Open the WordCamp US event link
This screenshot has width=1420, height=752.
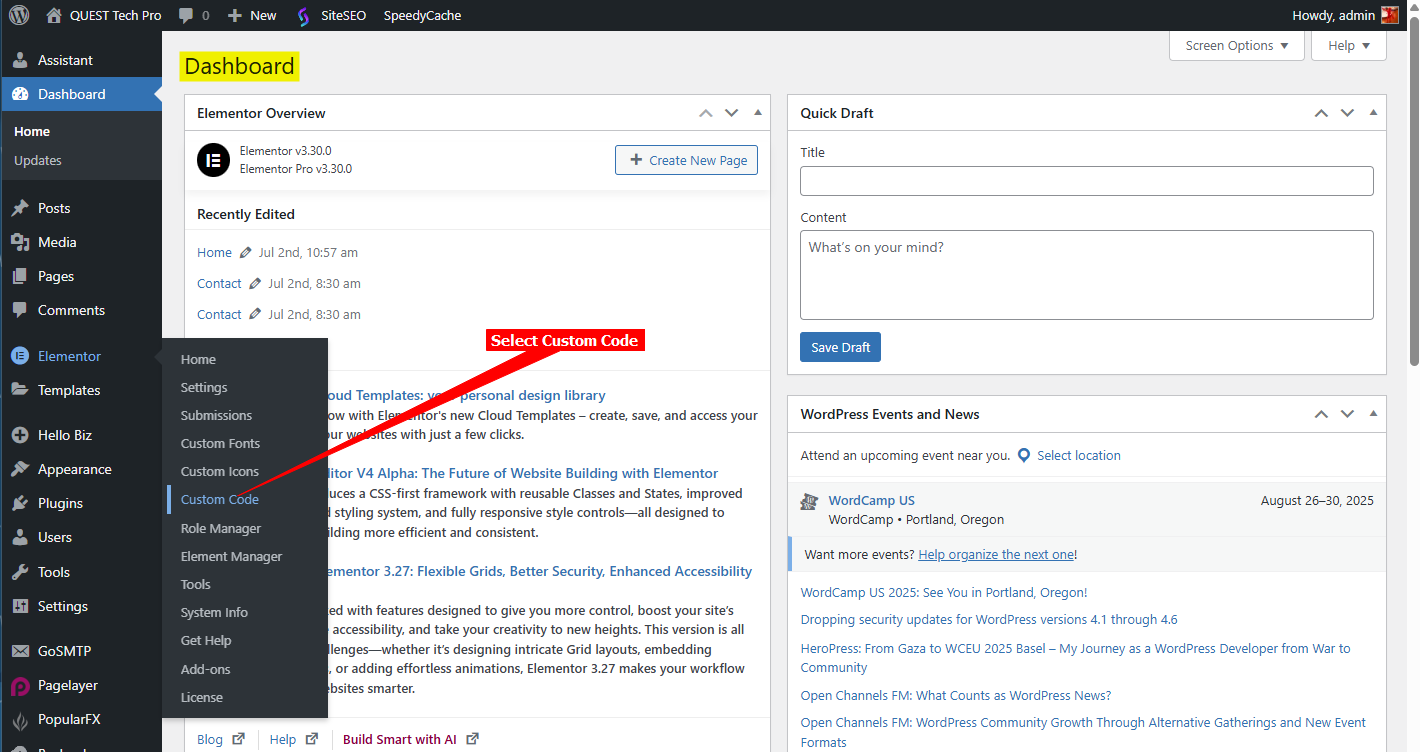point(871,500)
